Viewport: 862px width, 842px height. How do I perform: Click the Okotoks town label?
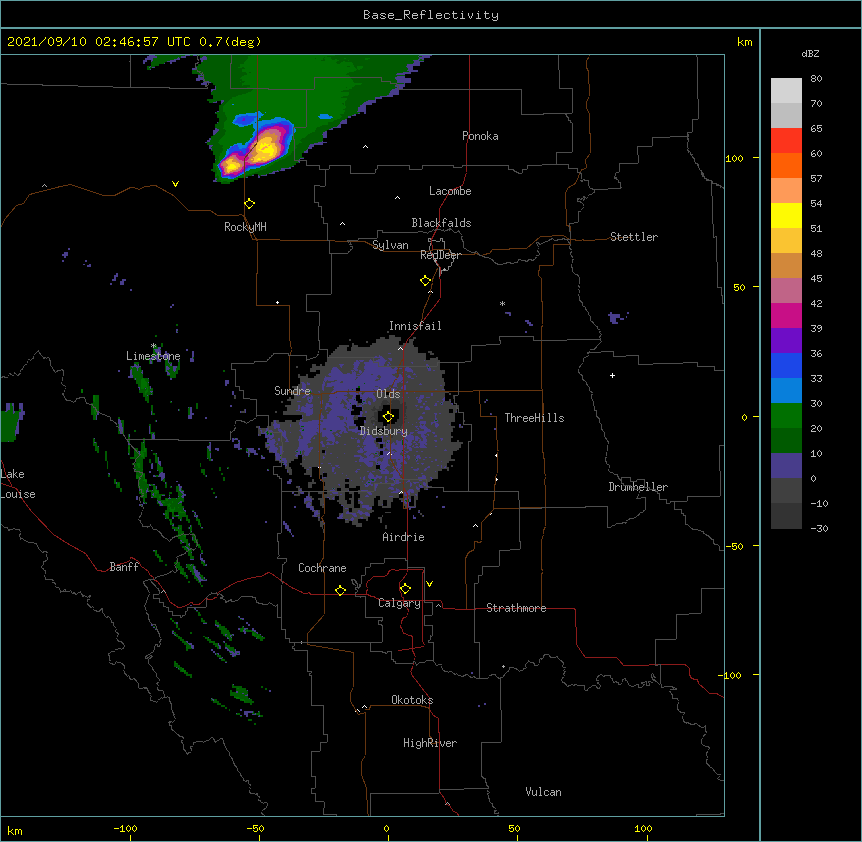(412, 700)
